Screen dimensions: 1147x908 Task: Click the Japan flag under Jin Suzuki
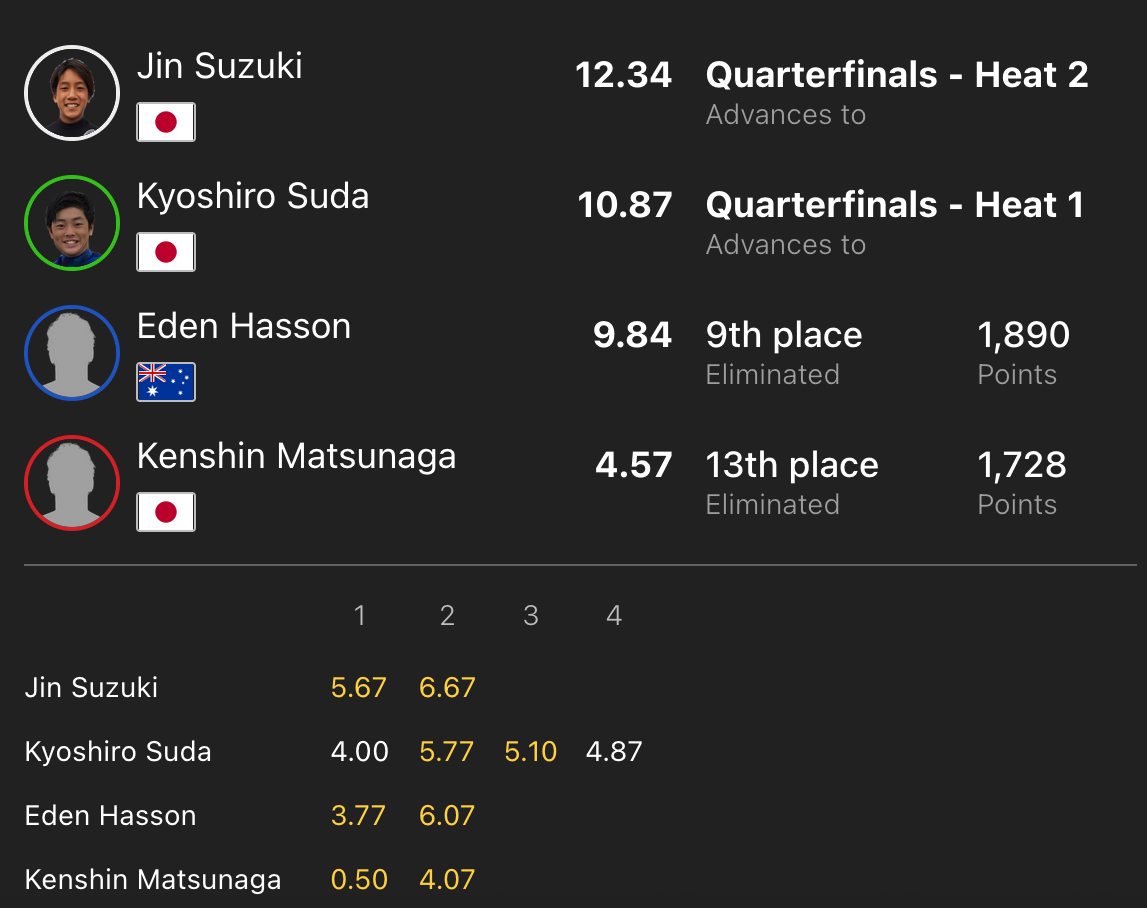(x=166, y=122)
